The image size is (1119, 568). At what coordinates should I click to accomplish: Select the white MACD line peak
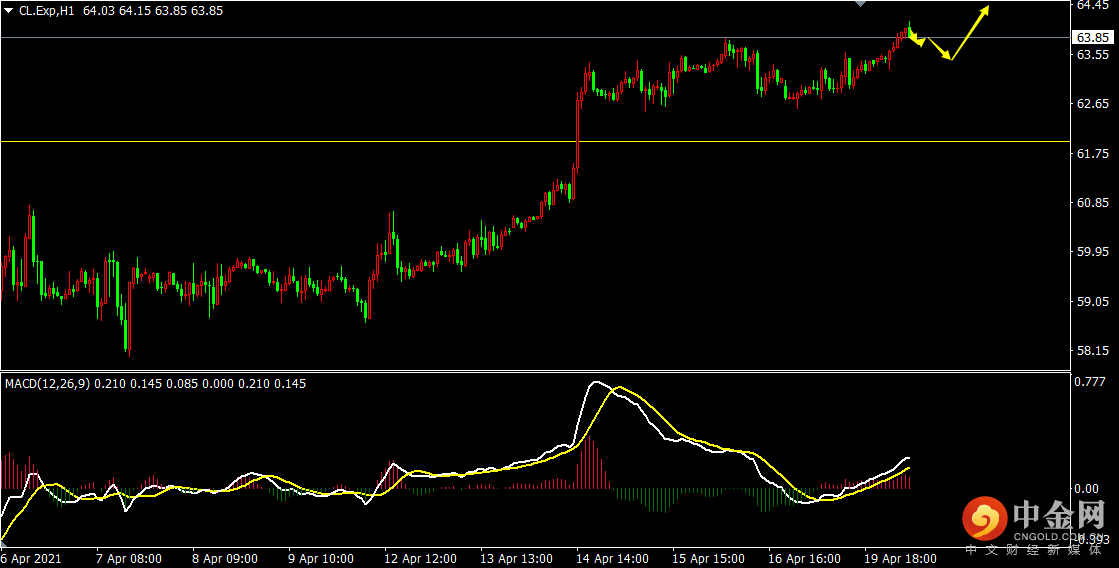[595, 384]
